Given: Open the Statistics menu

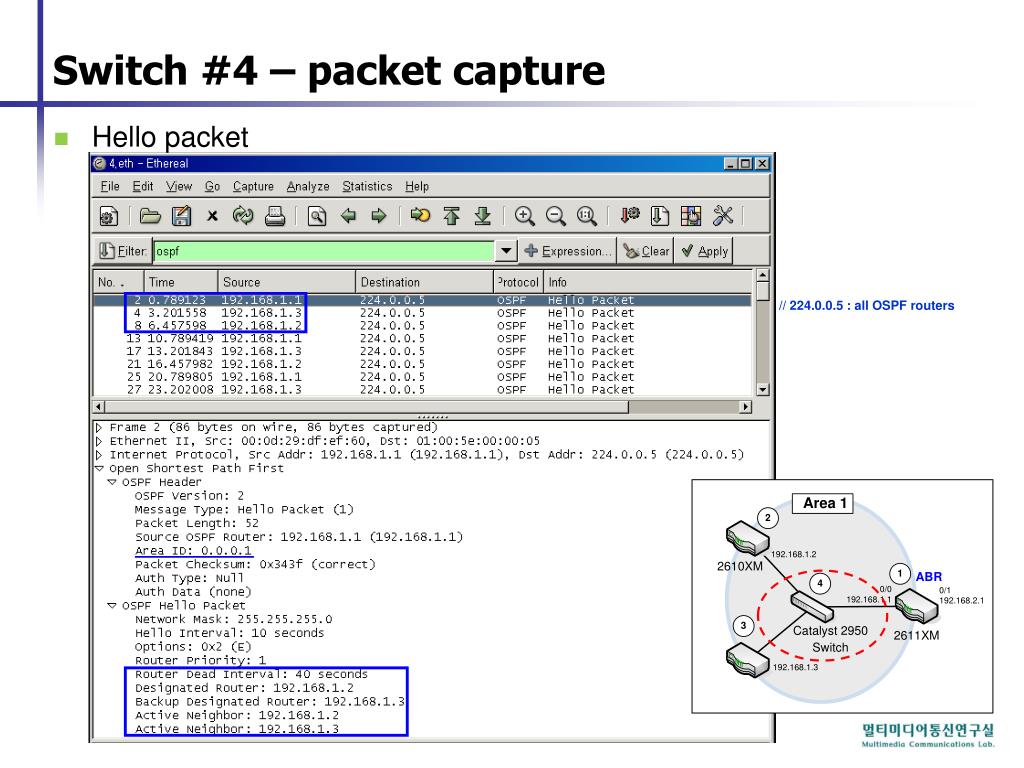Looking at the screenshot, I should pos(367,187).
